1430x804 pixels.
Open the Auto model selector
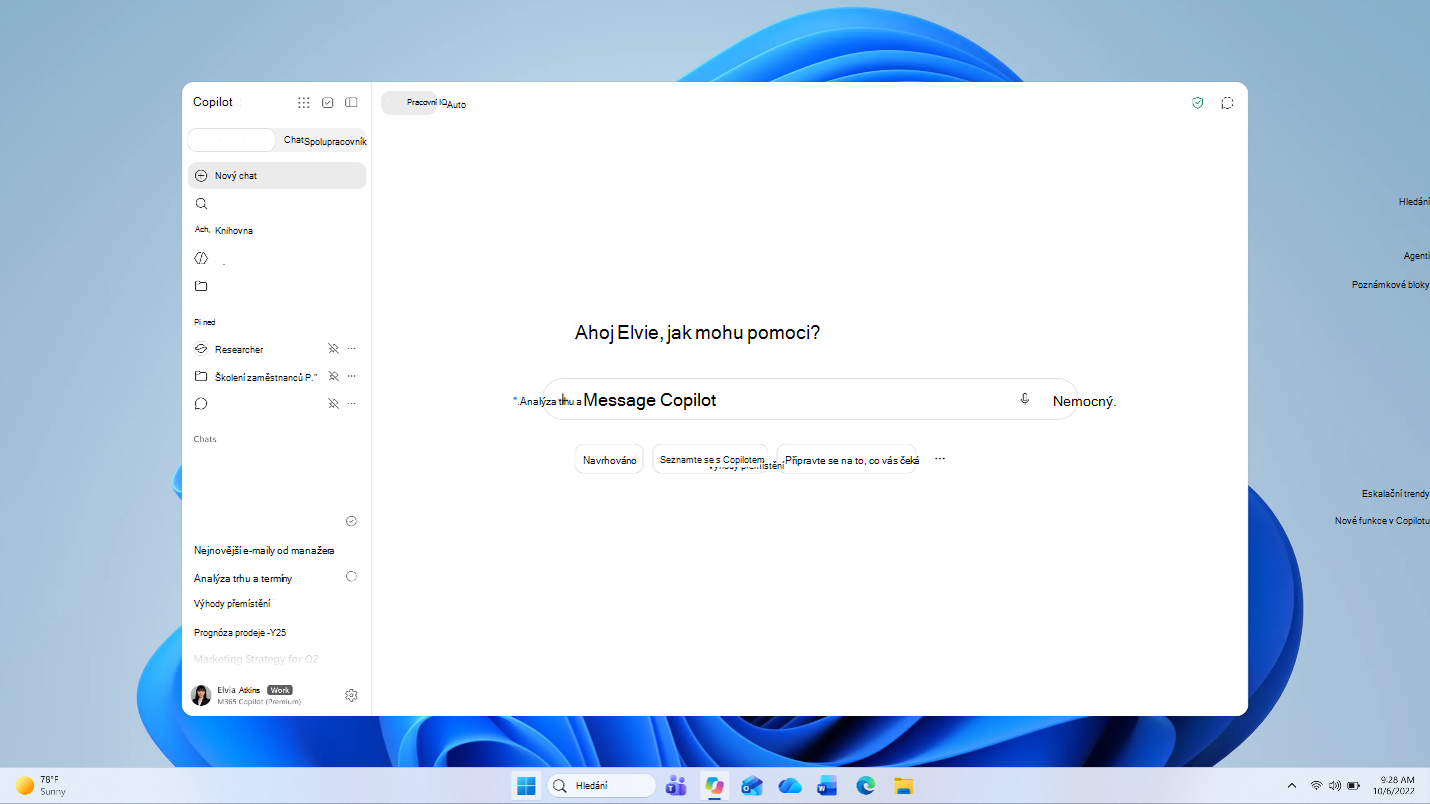coord(456,105)
